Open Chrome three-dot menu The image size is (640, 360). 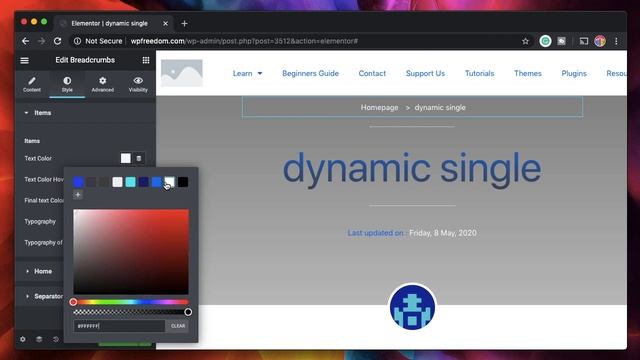(616, 41)
